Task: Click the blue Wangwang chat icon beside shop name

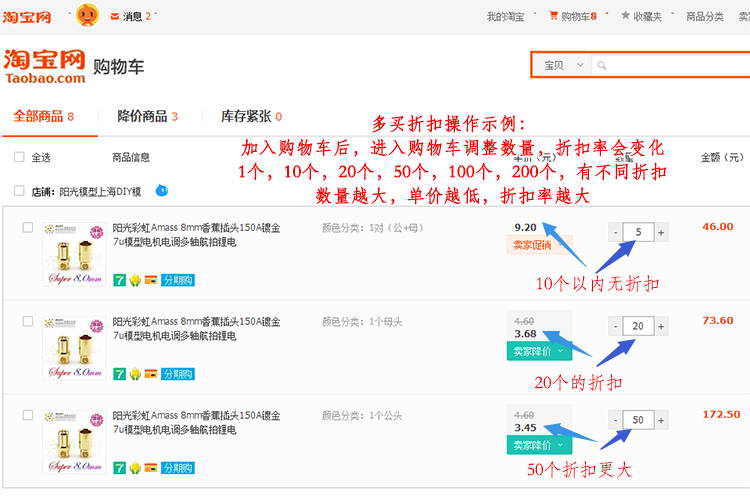Action: coord(162,190)
